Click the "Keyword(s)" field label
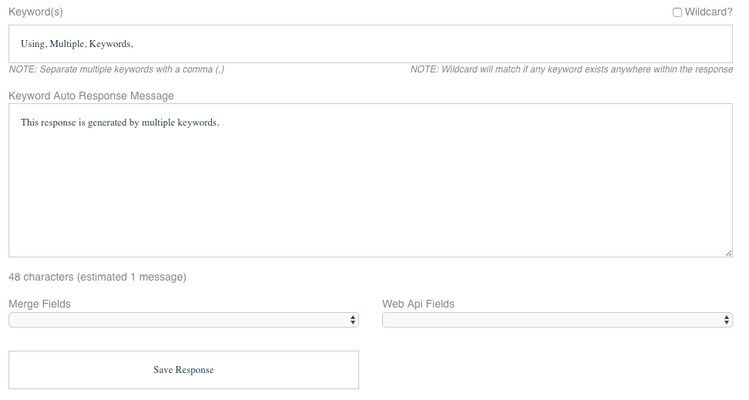 click(35, 12)
